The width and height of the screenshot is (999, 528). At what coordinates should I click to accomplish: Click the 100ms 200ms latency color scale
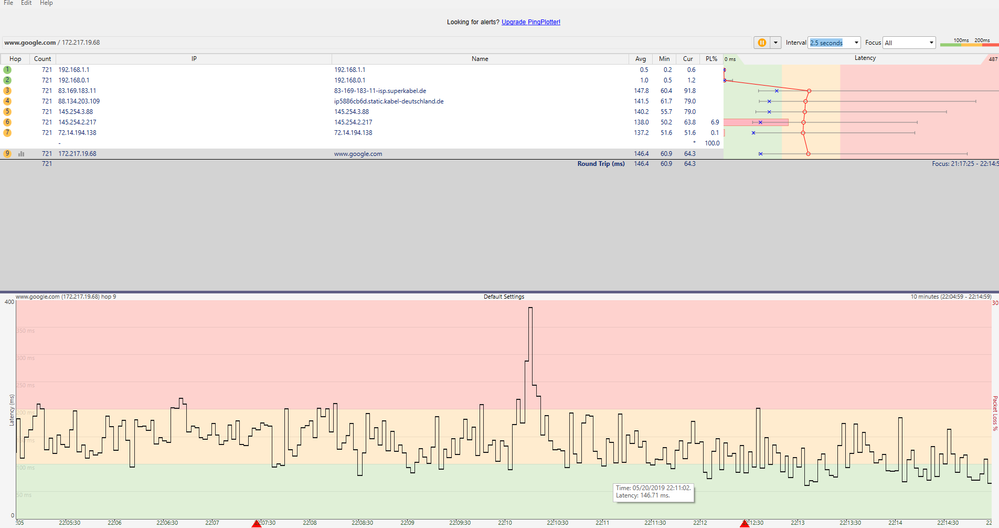[970, 42]
